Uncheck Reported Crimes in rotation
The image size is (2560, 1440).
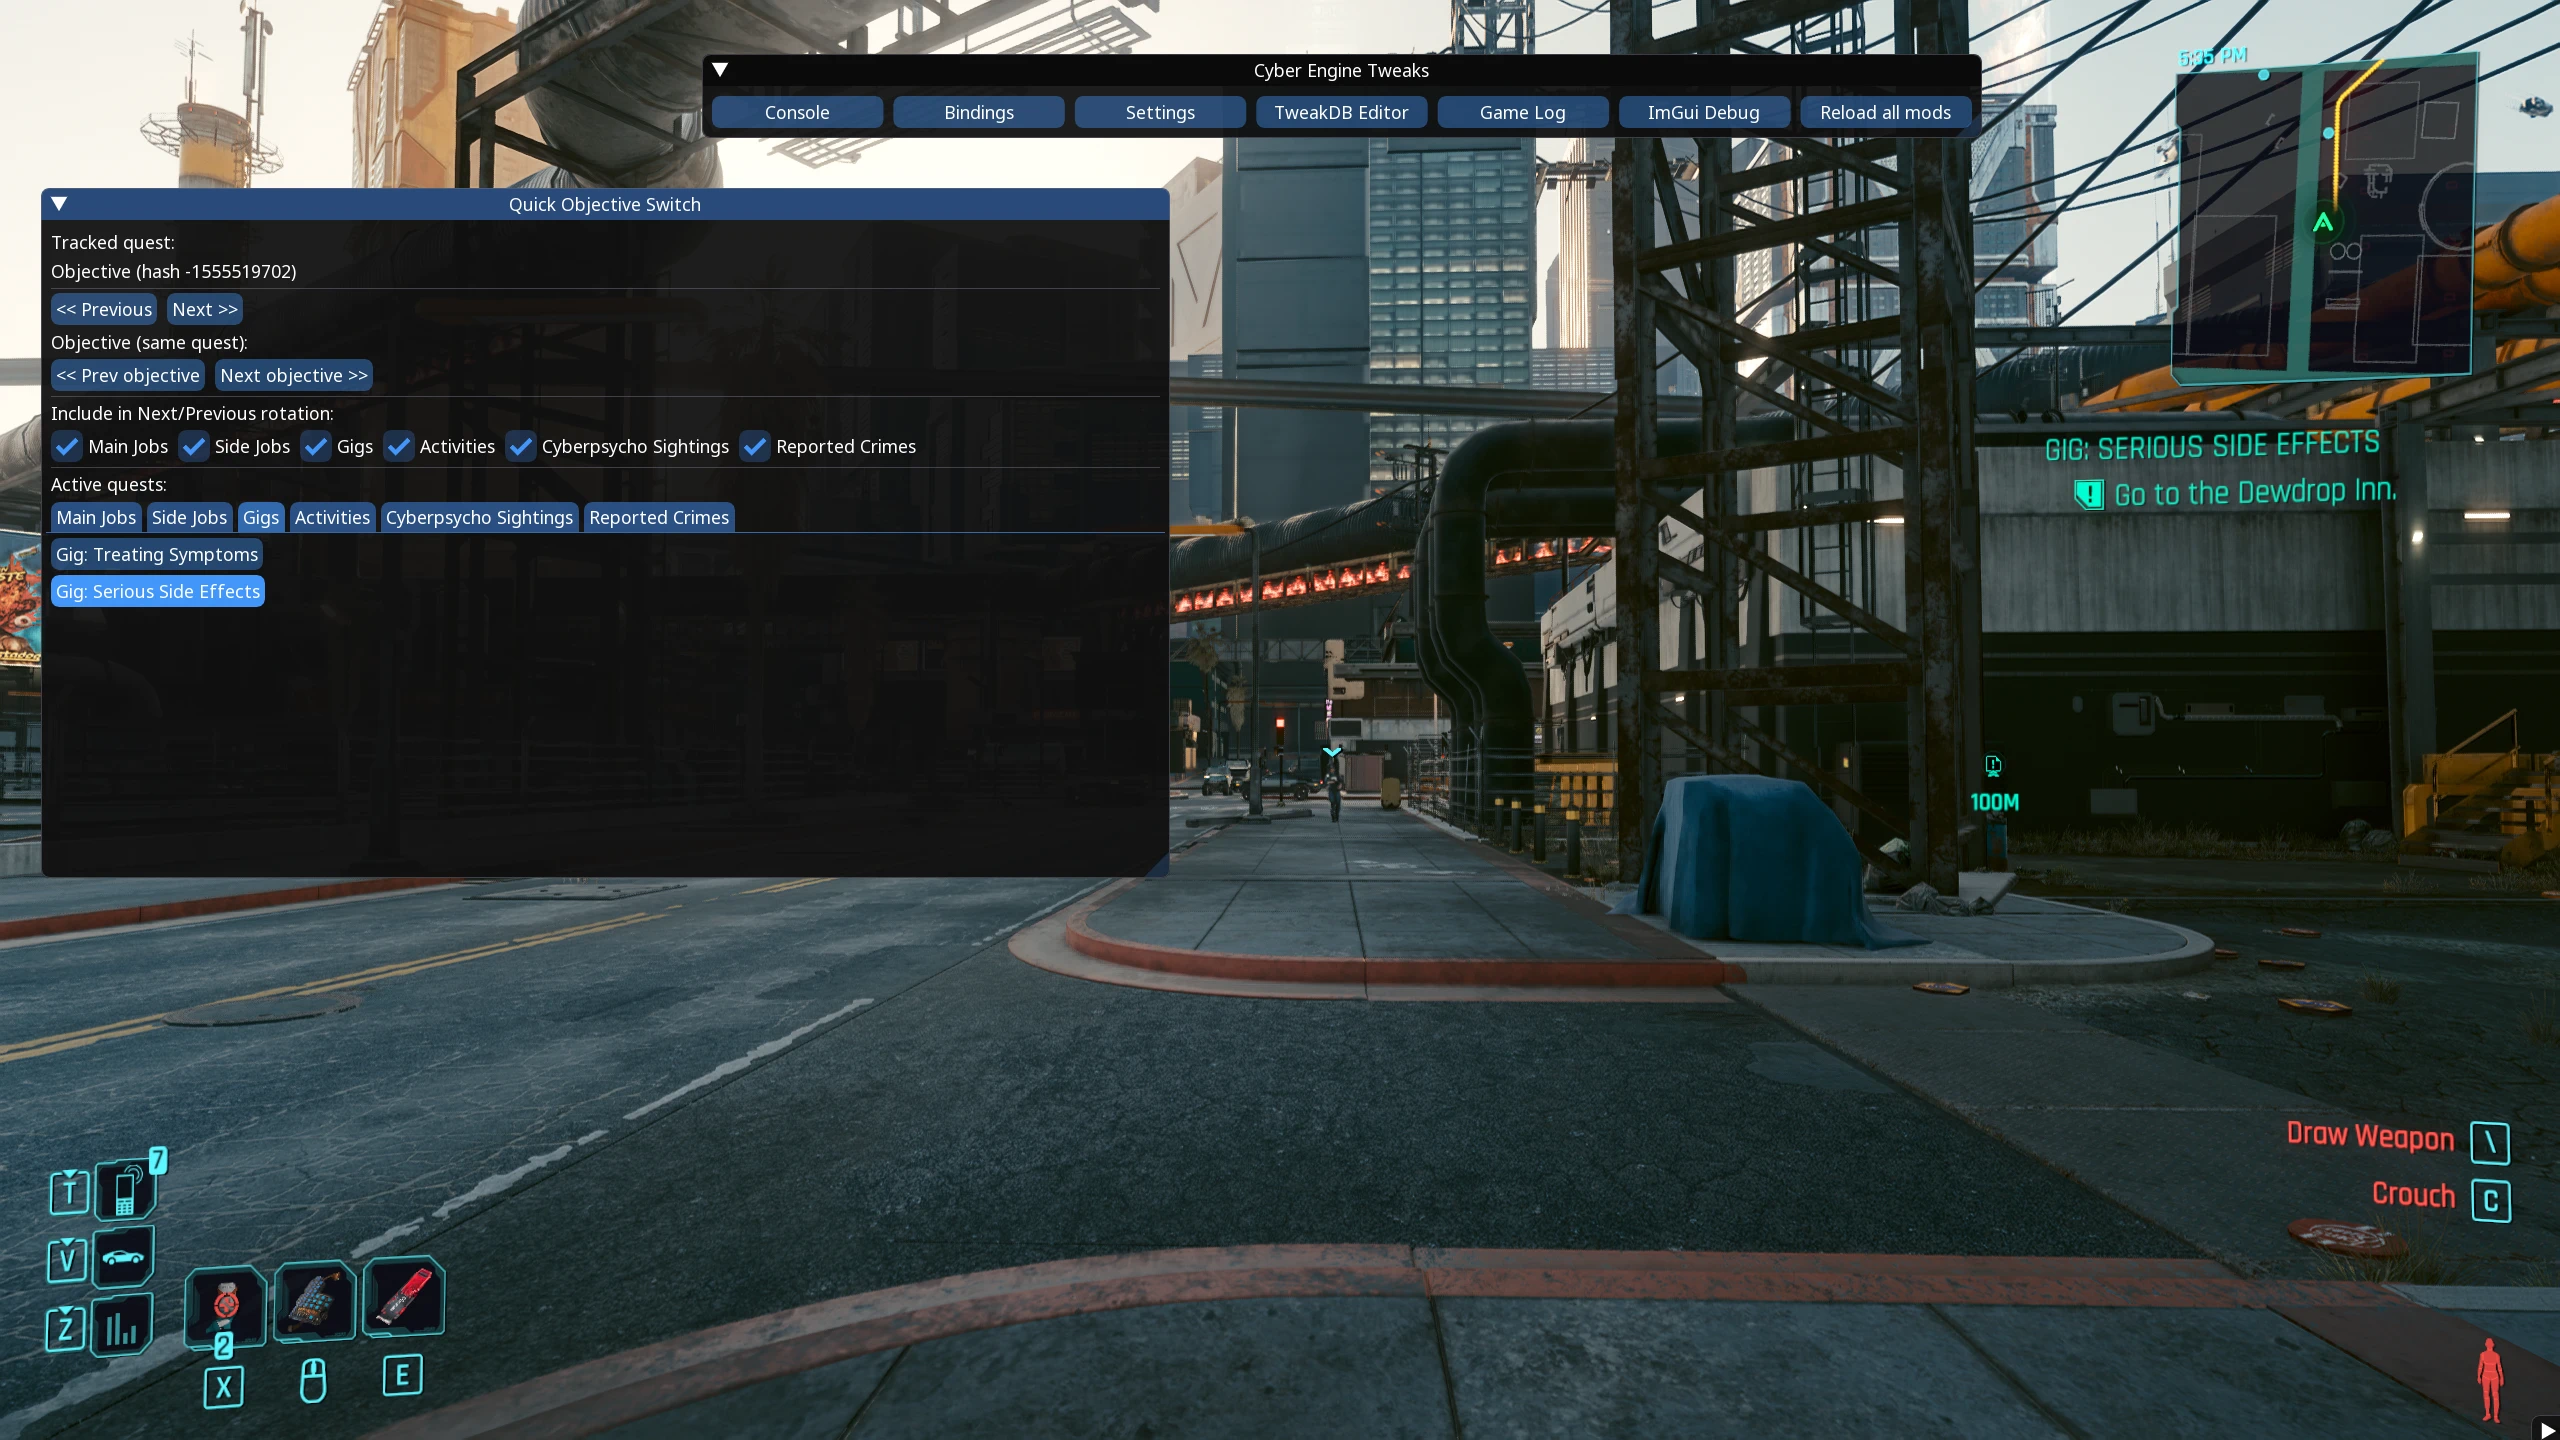pyautogui.click(x=755, y=446)
